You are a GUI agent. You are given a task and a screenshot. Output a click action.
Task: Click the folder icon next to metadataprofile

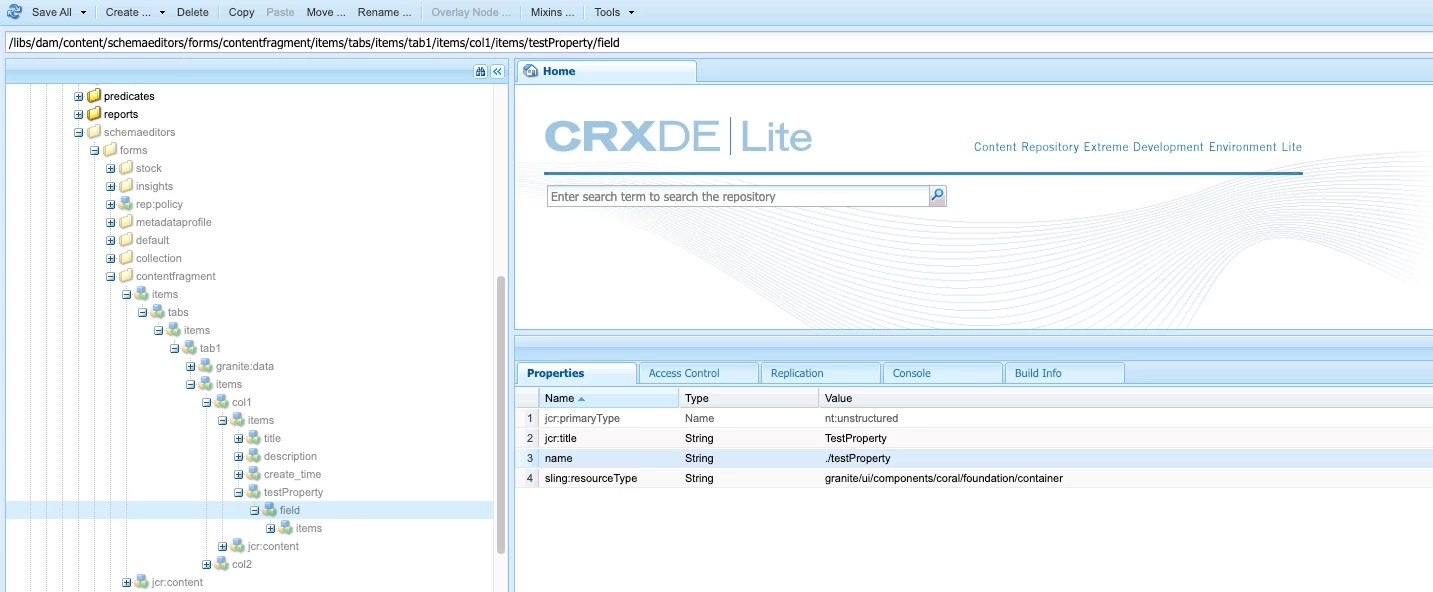126,222
